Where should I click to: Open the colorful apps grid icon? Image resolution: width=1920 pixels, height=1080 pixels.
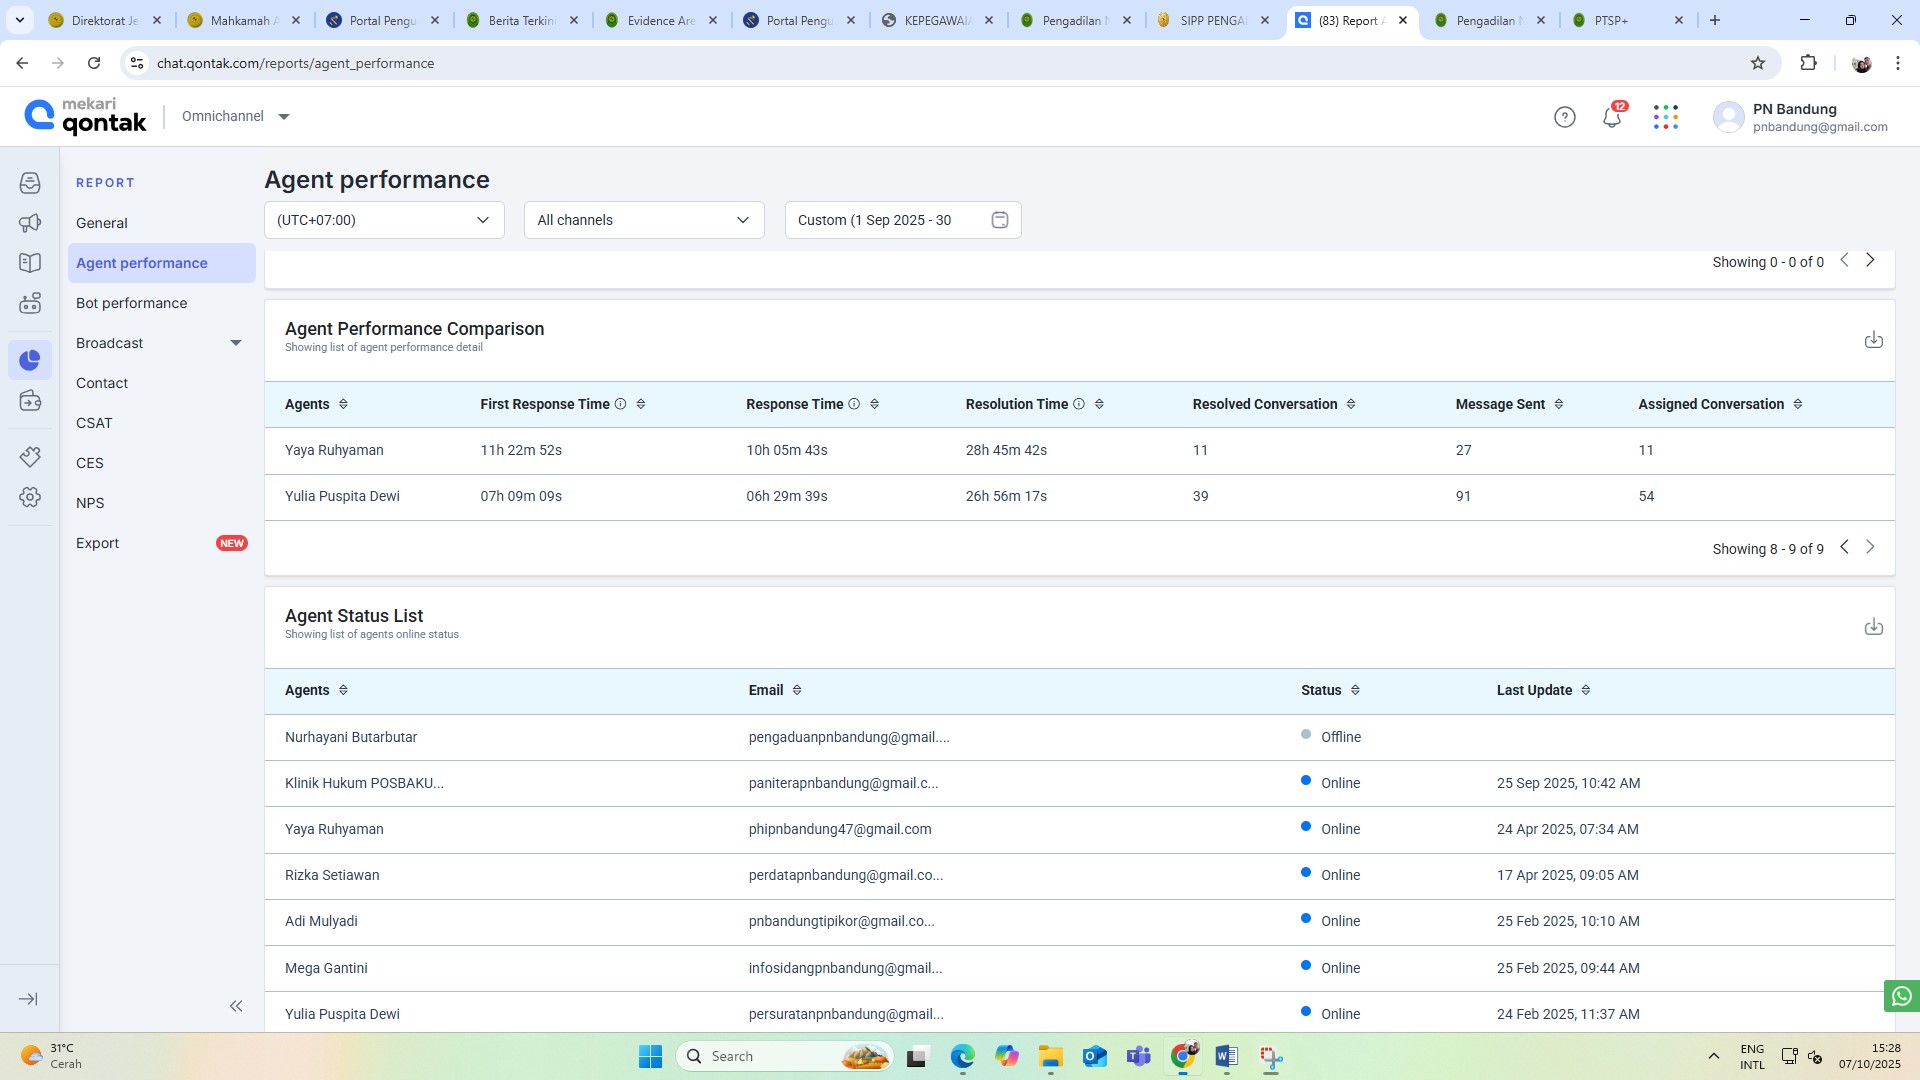tap(1665, 117)
